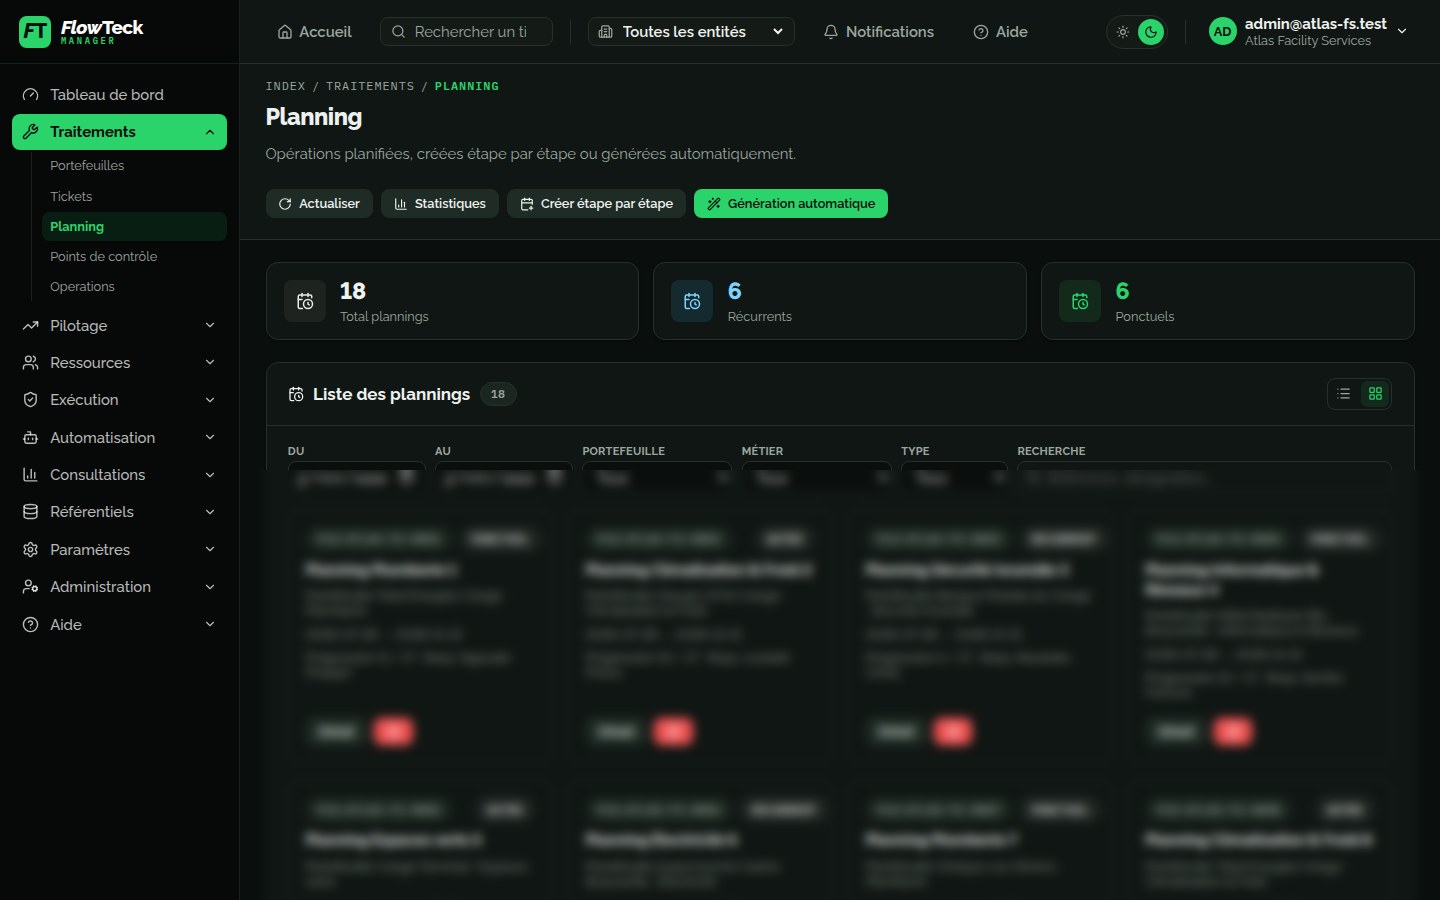This screenshot has height=900, width=1440.
Task: Open Tableau de bord via its gauge icon
Action: coord(31,95)
